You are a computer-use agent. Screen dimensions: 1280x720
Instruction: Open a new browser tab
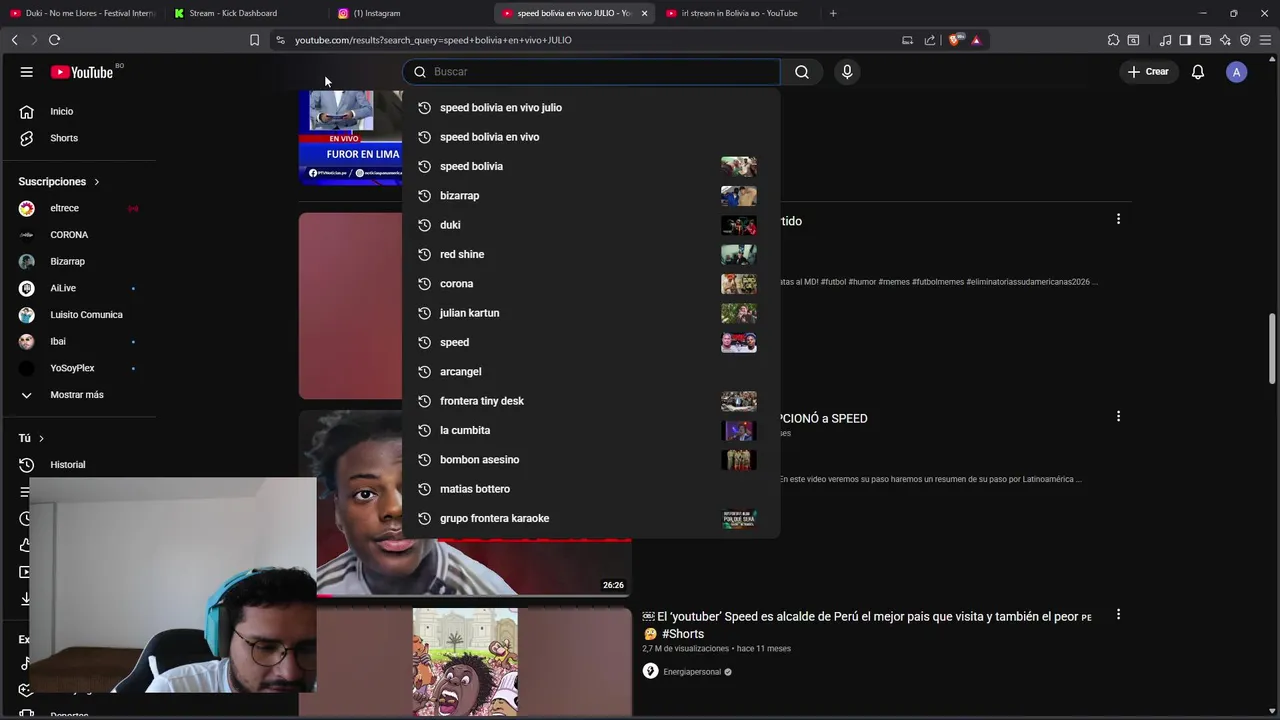click(833, 13)
